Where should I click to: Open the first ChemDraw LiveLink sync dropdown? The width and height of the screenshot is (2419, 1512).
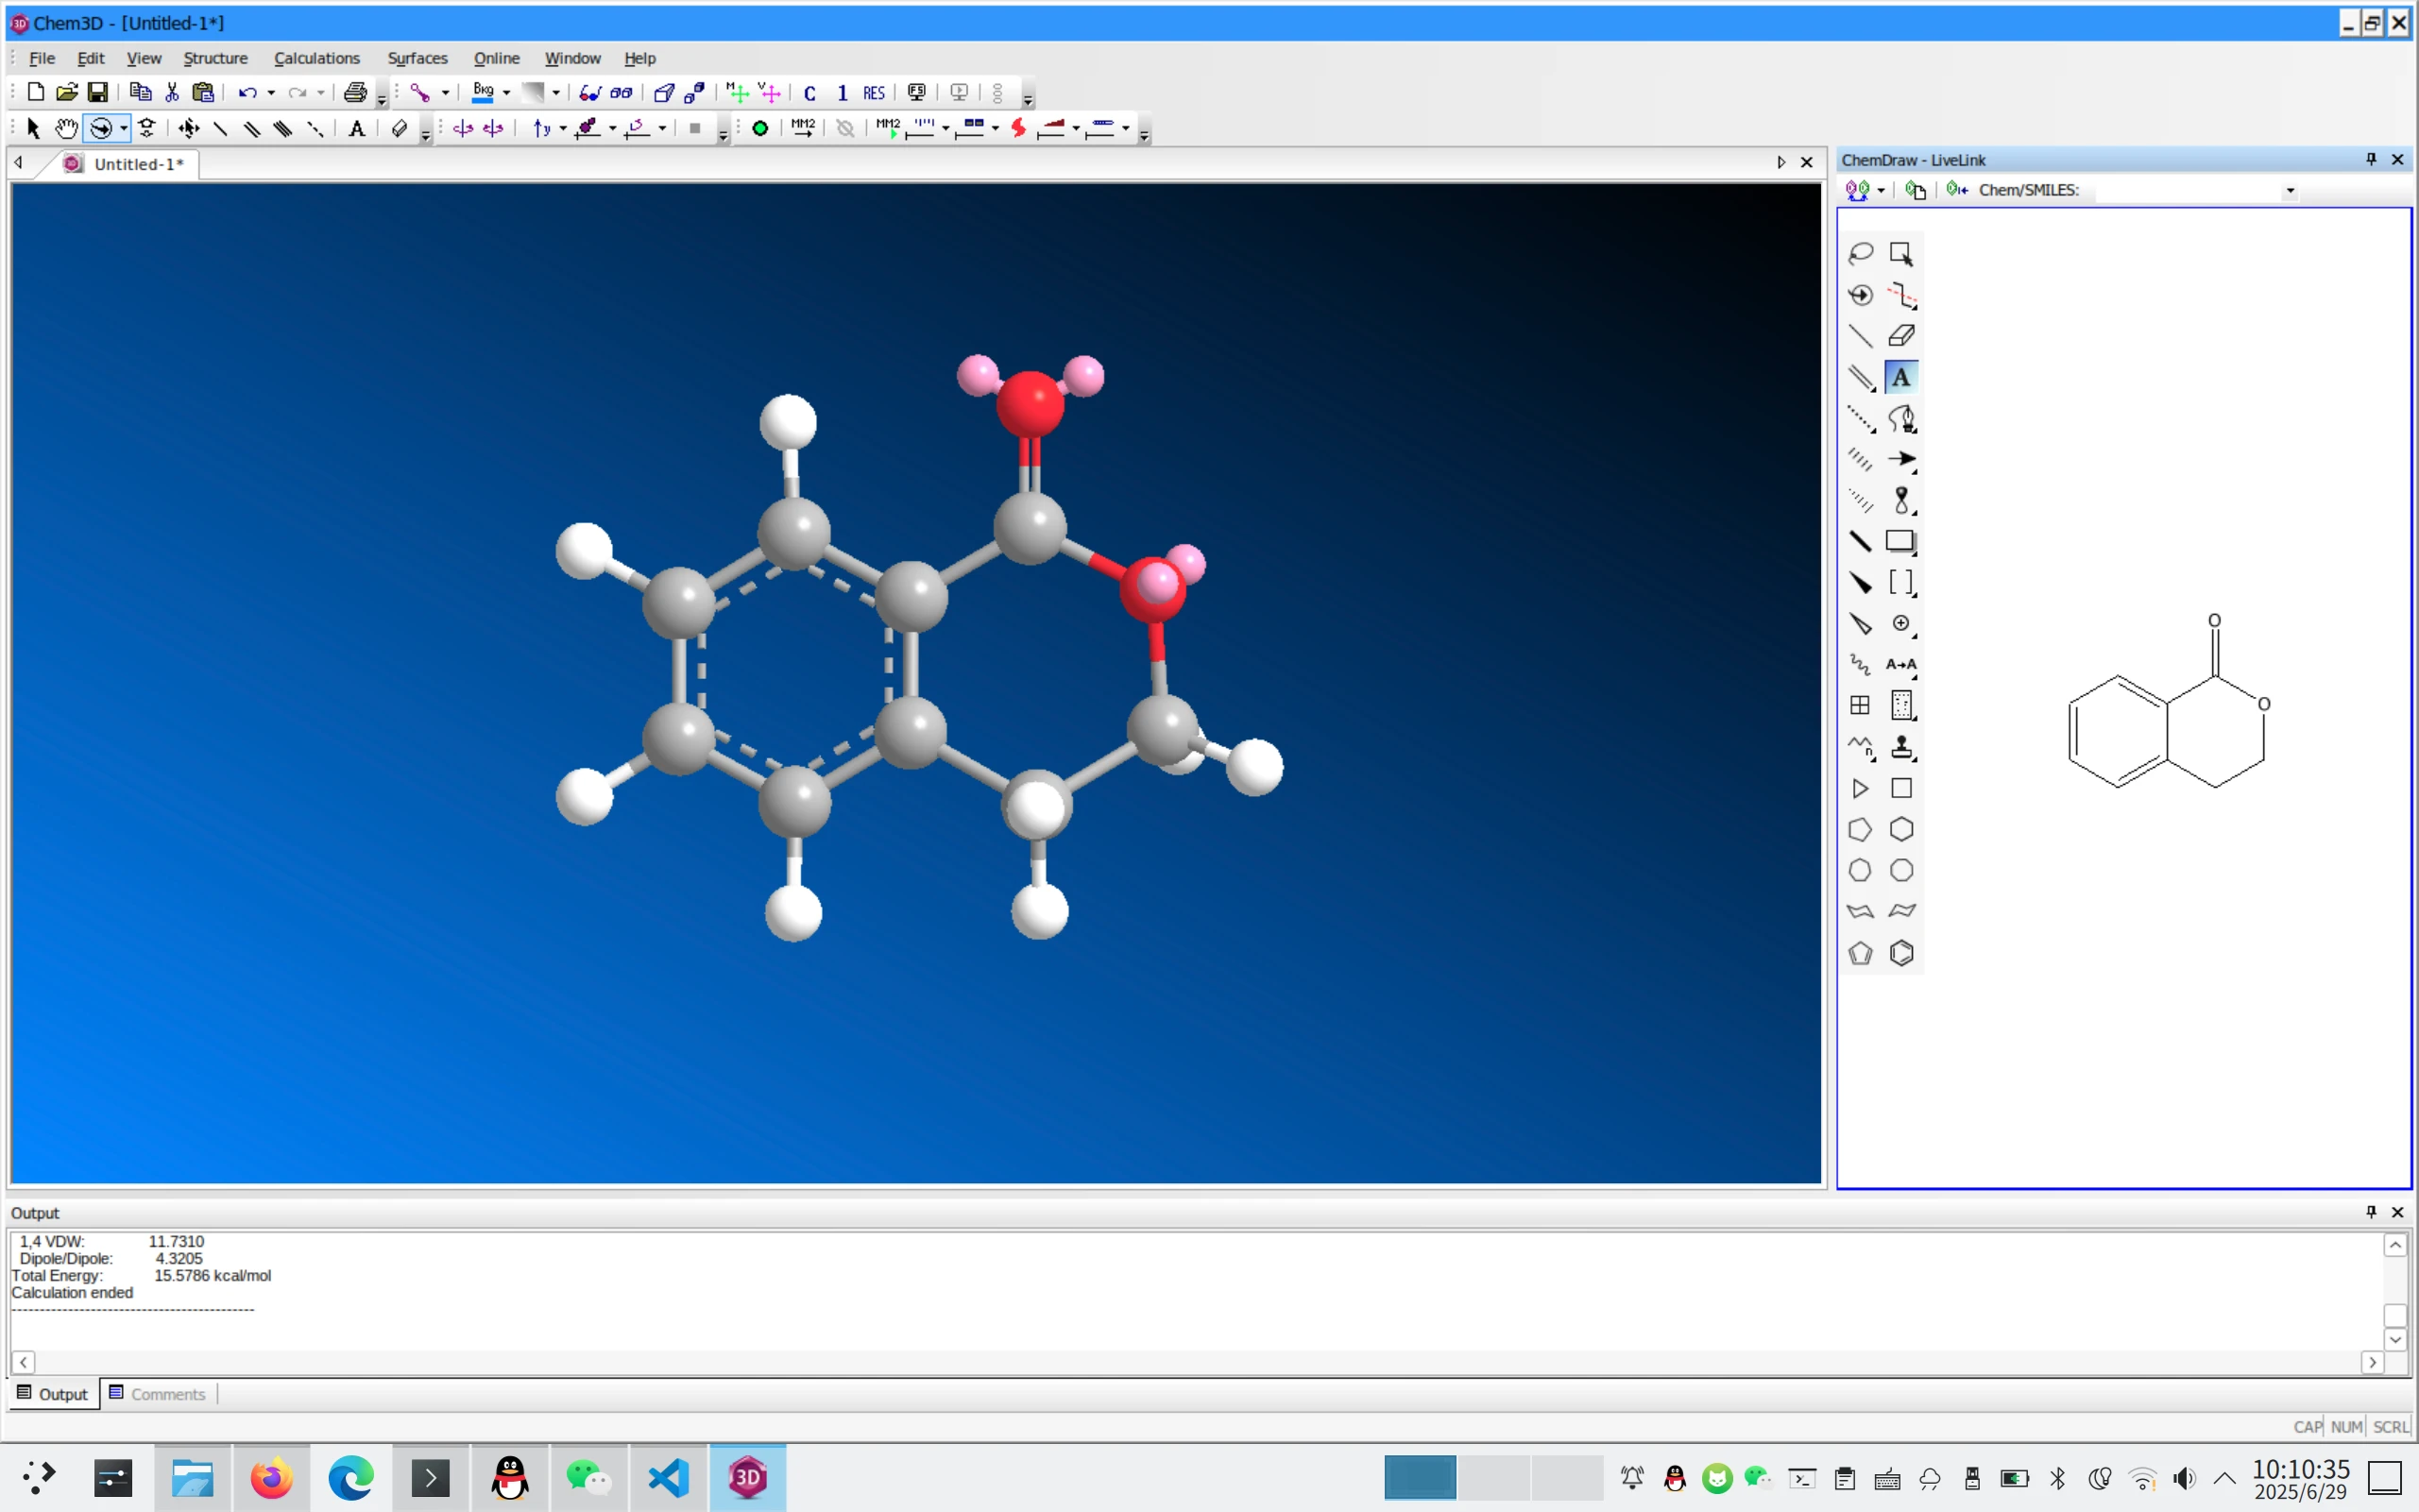coord(1881,190)
